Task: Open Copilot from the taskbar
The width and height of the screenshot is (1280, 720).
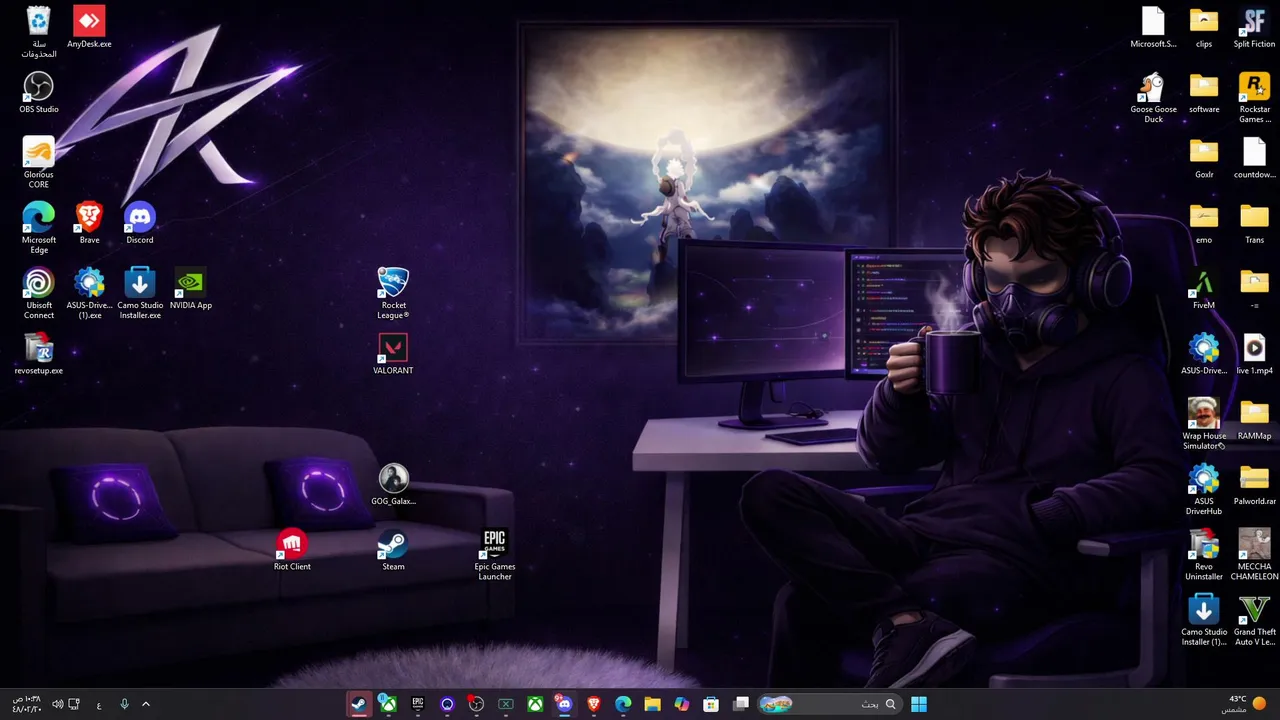Action: coord(682,704)
